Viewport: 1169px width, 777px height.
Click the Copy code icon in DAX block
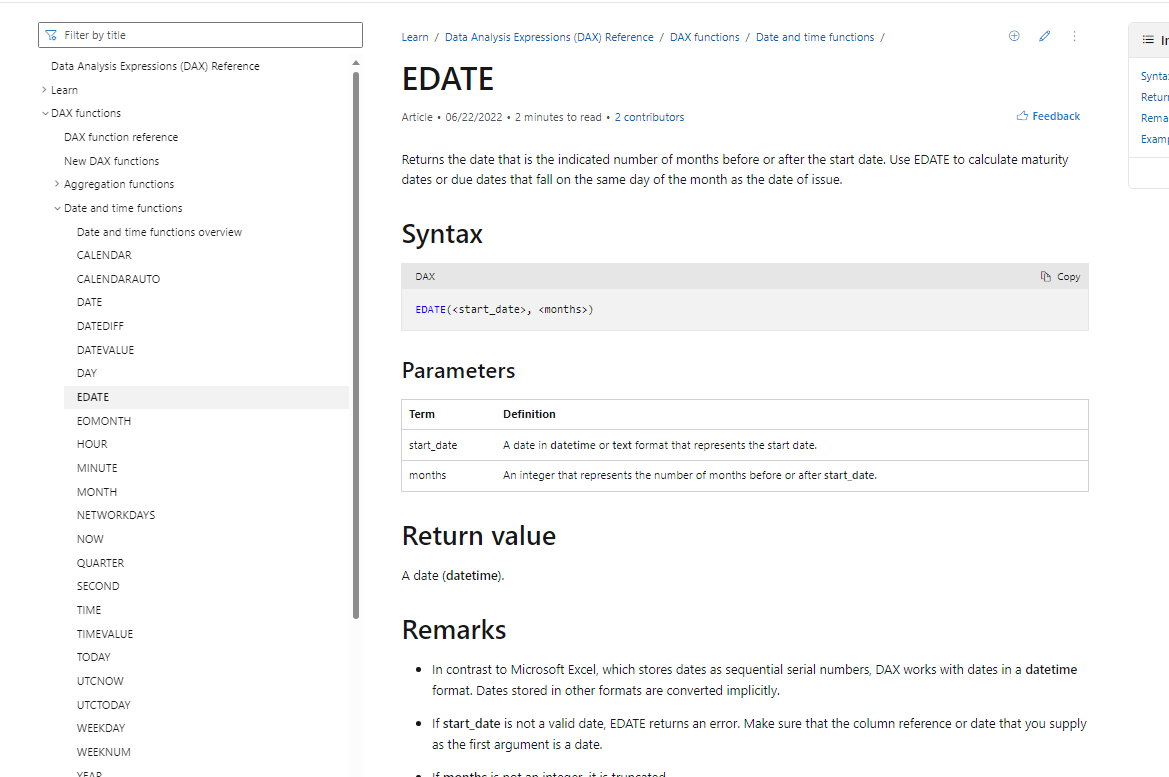click(x=1045, y=277)
